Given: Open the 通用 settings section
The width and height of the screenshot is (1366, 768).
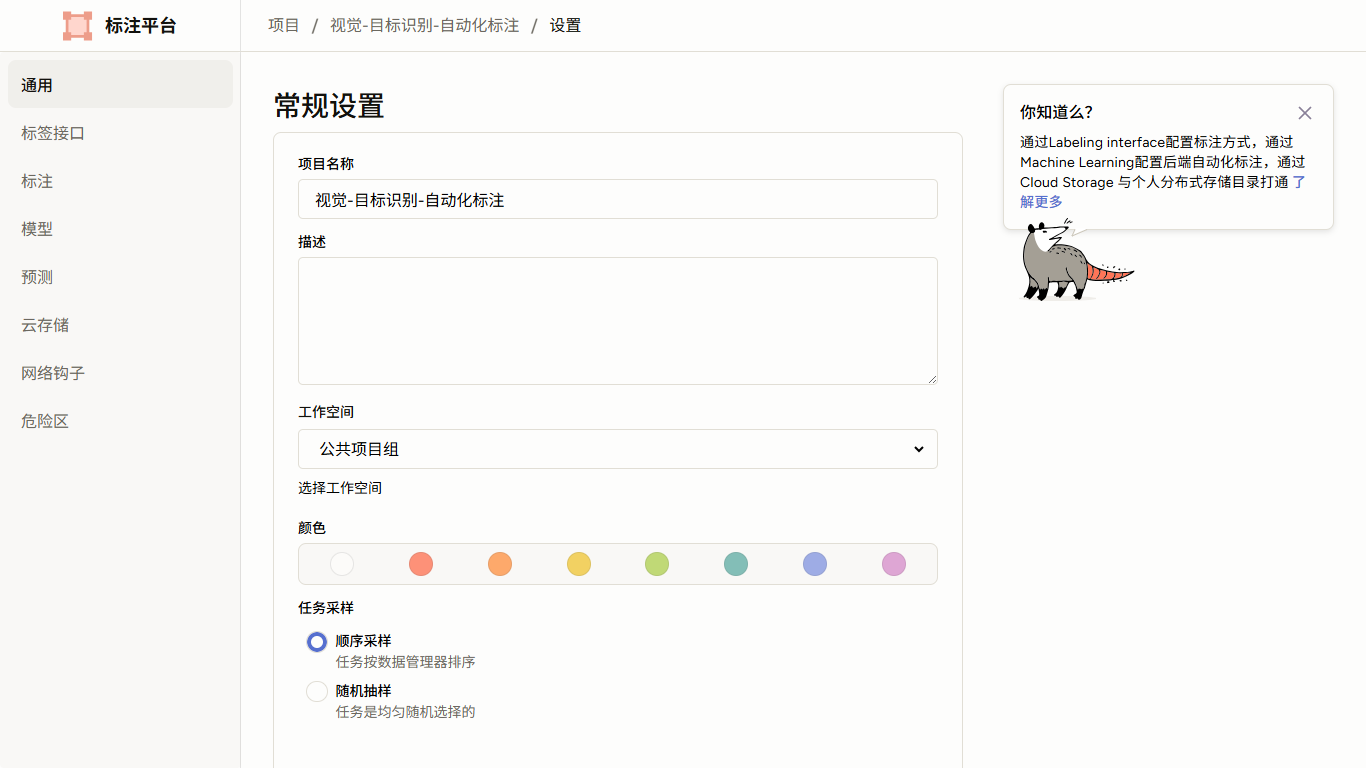Looking at the screenshot, I should pyautogui.click(x=120, y=84).
